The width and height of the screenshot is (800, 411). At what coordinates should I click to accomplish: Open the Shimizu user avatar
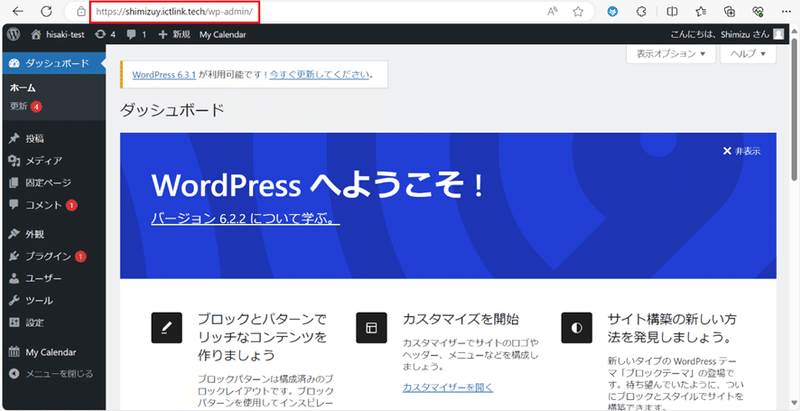[779, 34]
